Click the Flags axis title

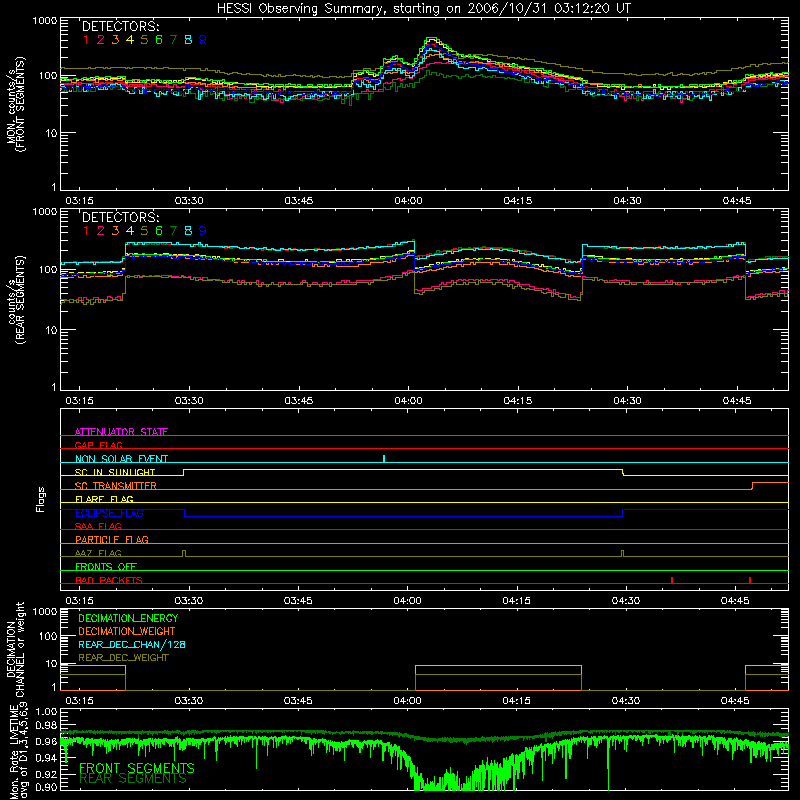point(41,499)
